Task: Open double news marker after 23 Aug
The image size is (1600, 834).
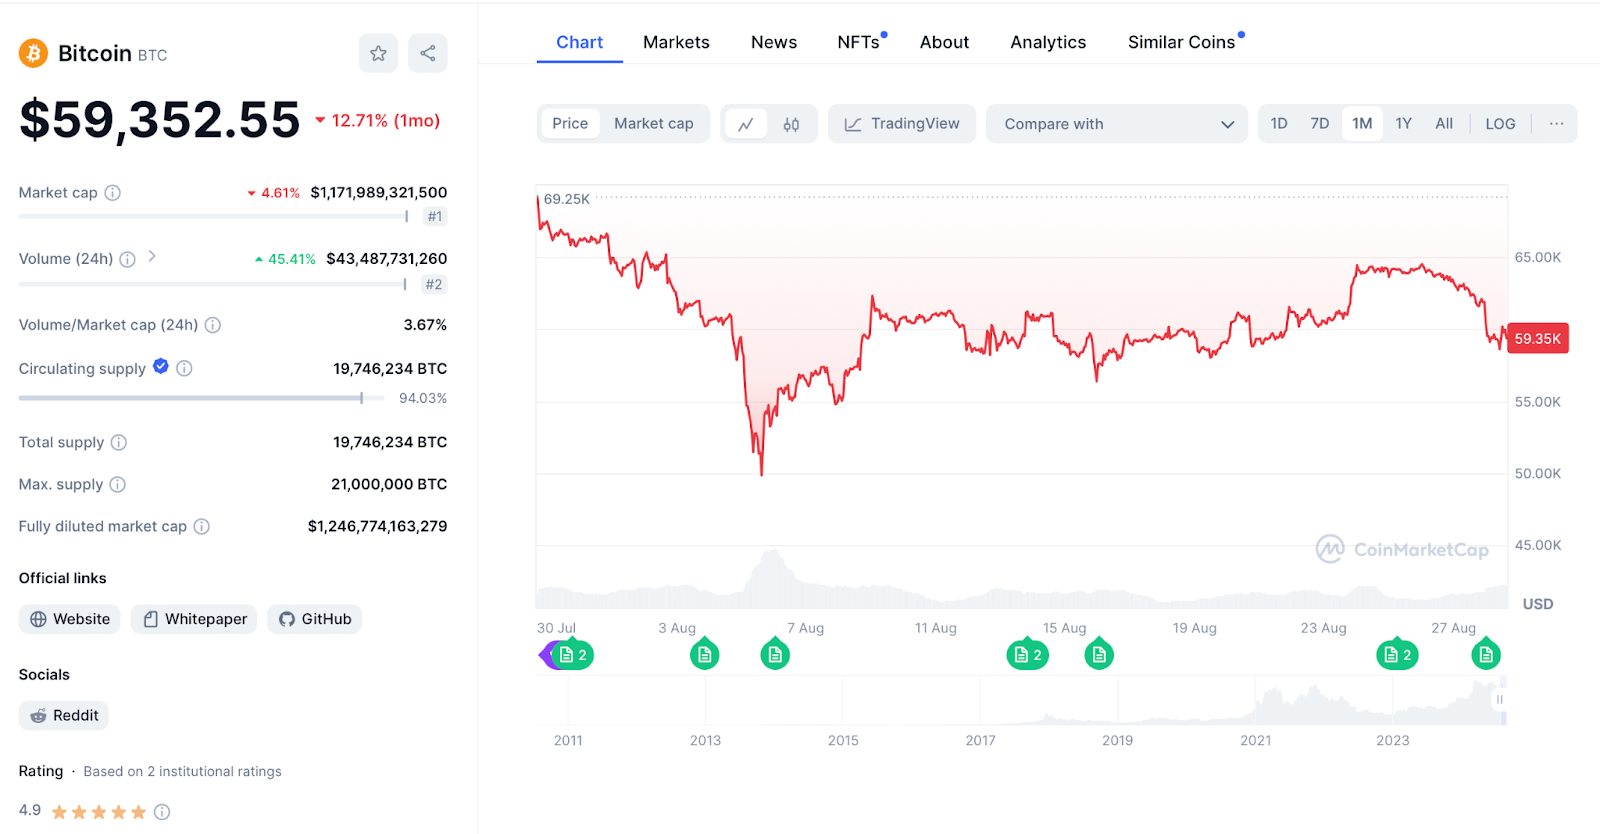Action: click(x=1397, y=655)
